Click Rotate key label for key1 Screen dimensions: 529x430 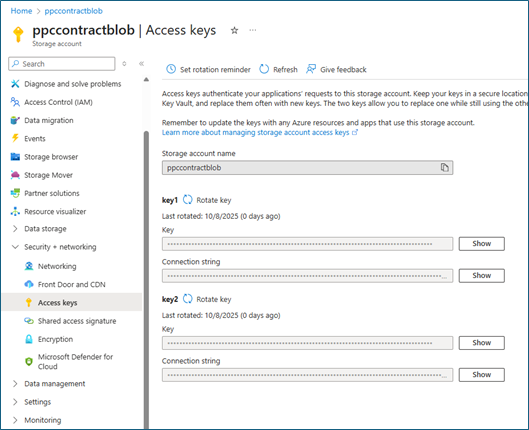[x=214, y=200]
